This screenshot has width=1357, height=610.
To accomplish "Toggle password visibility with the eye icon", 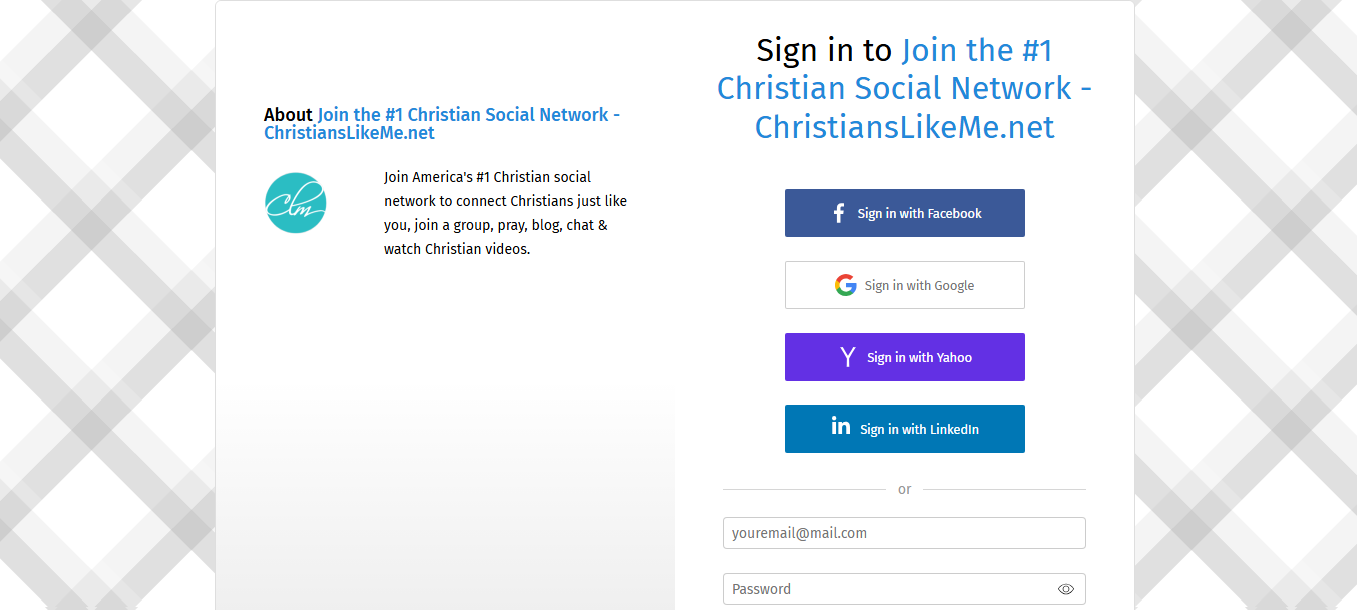I will point(1066,589).
